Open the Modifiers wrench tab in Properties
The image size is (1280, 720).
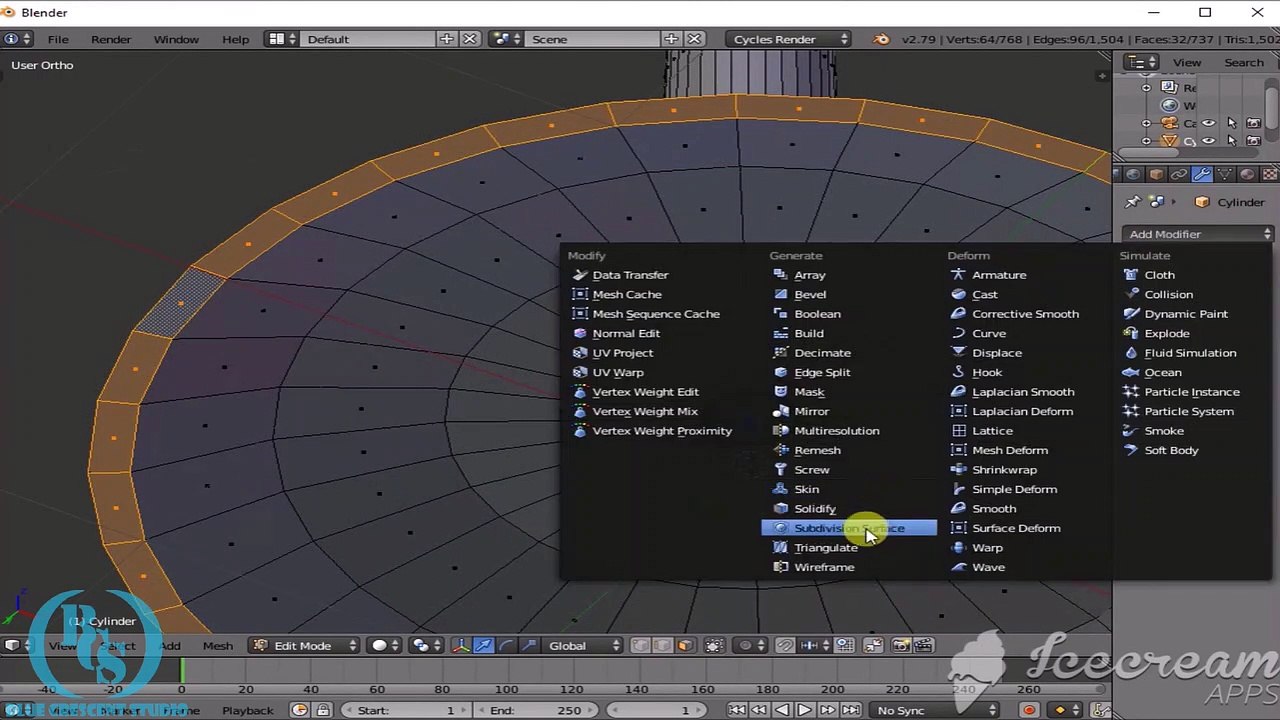(x=1202, y=174)
